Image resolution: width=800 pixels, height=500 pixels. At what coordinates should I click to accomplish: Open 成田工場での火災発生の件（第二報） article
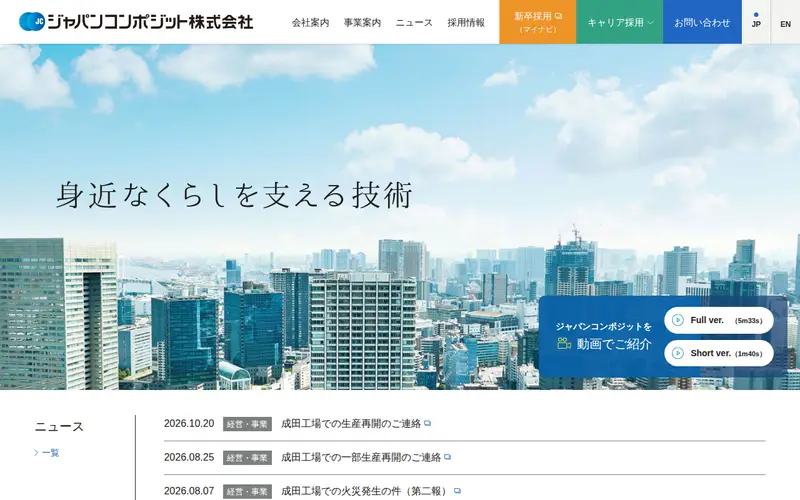pyautogui.click(x=365, y=491)
